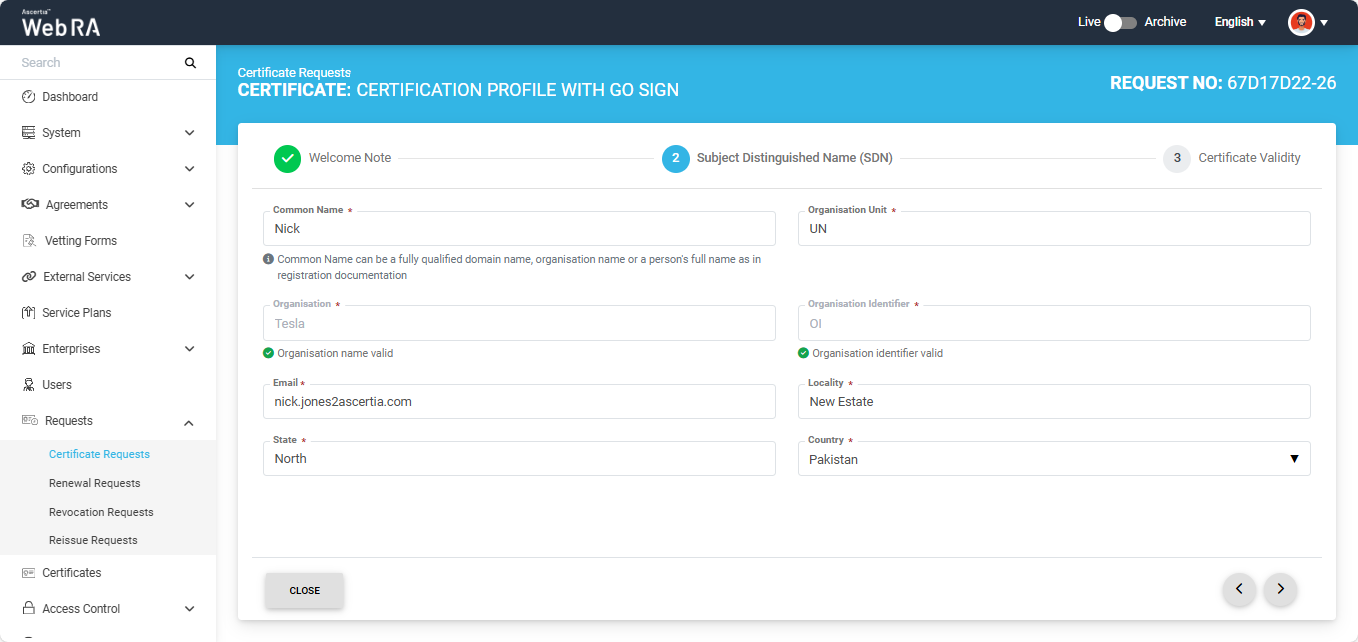Go back with the left arrow button
The width and height of the screenshot is (1358, 642).
pyautogui.click(x=1239, y=590)
